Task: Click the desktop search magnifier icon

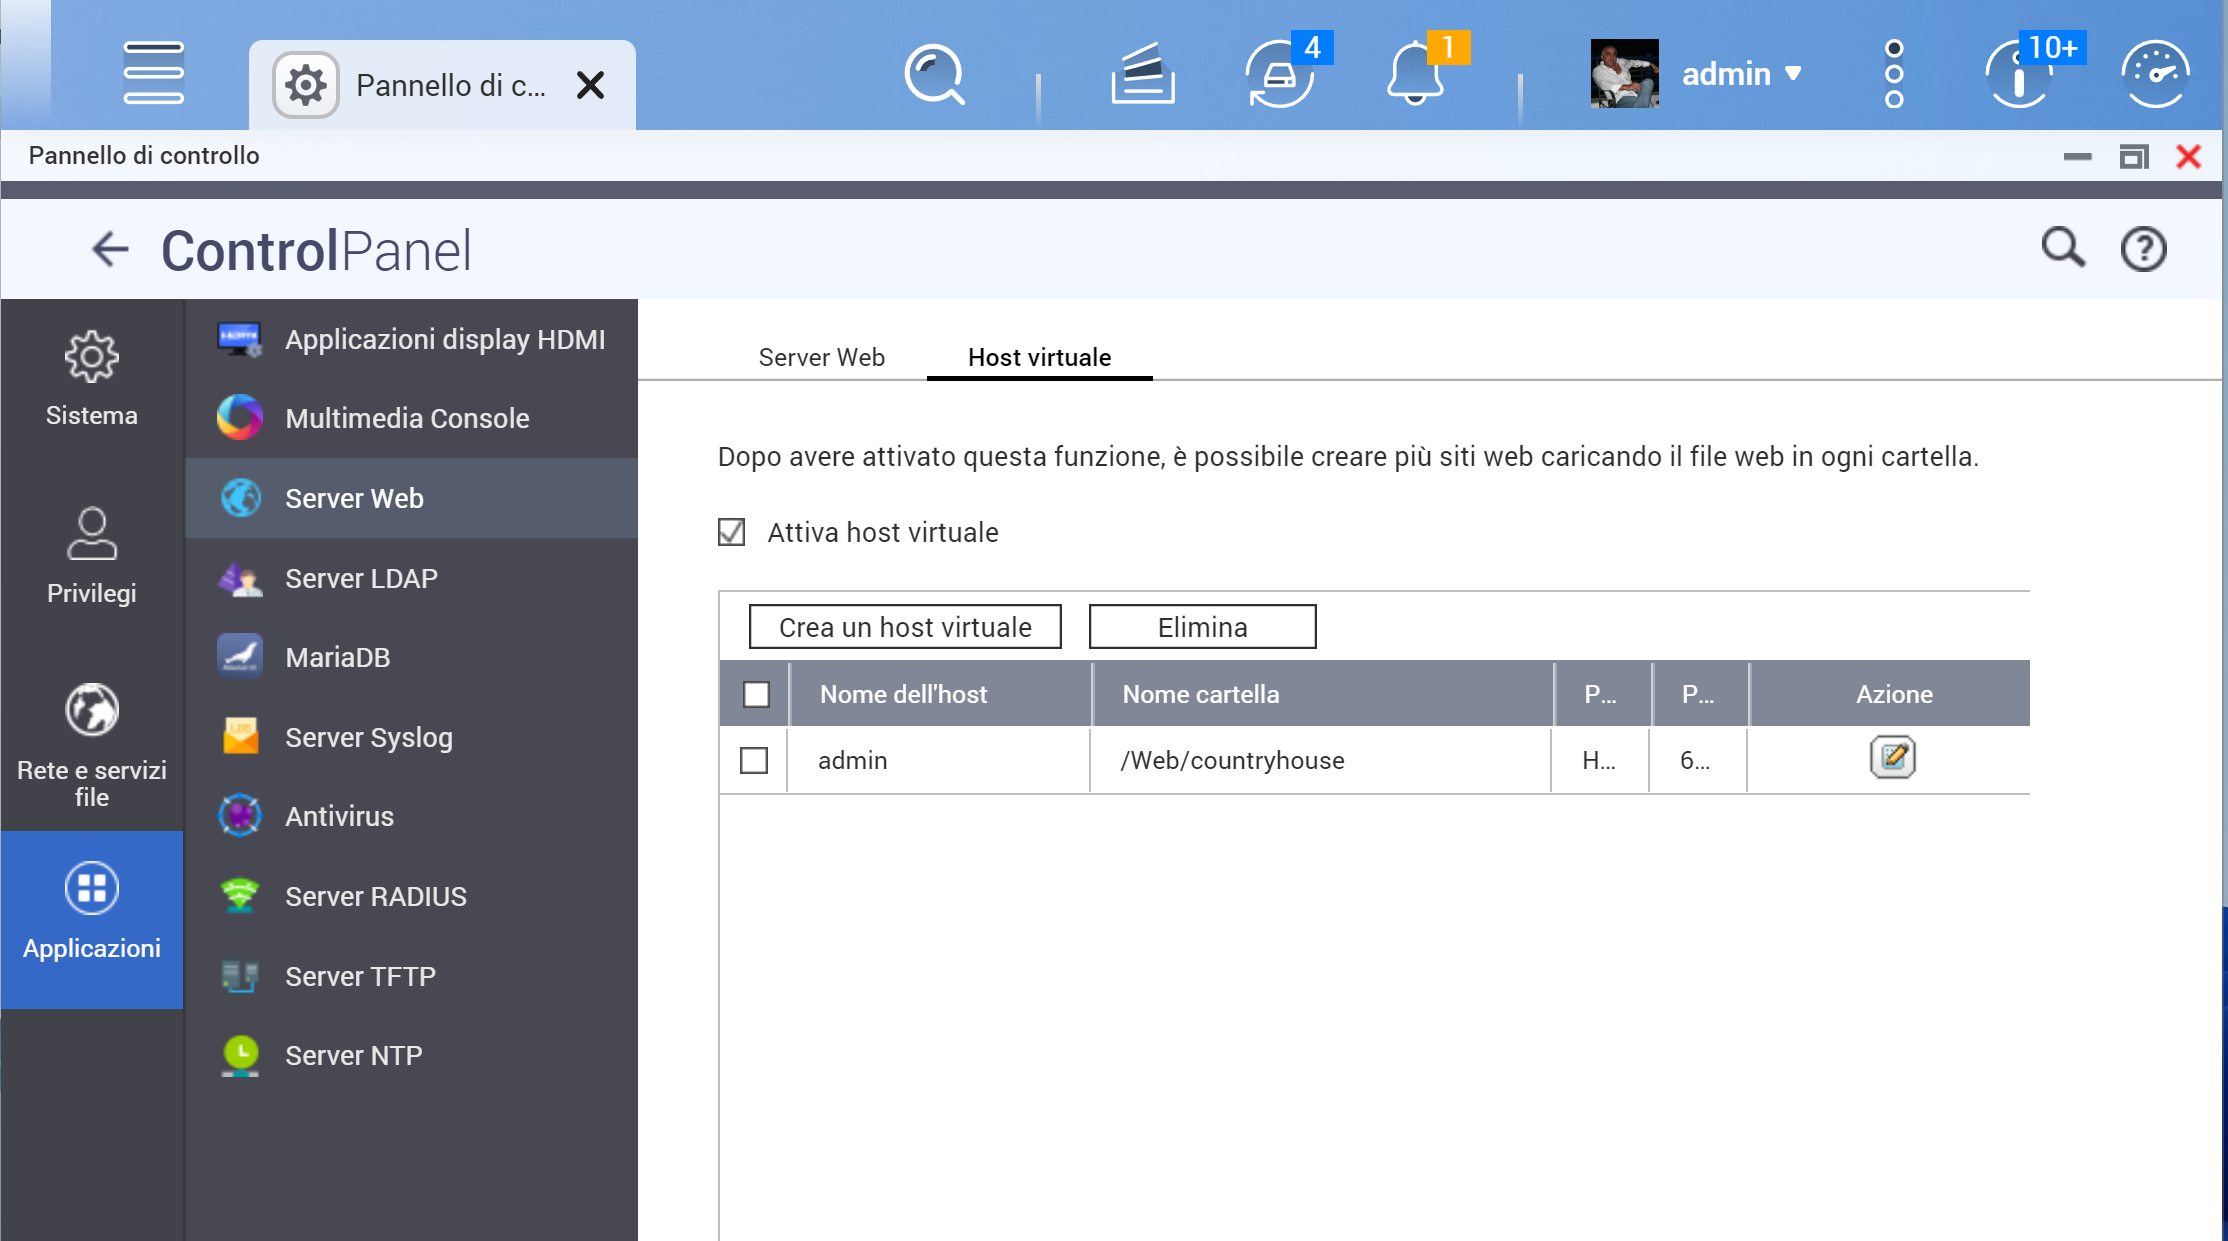Action: [x=934, y=74]
